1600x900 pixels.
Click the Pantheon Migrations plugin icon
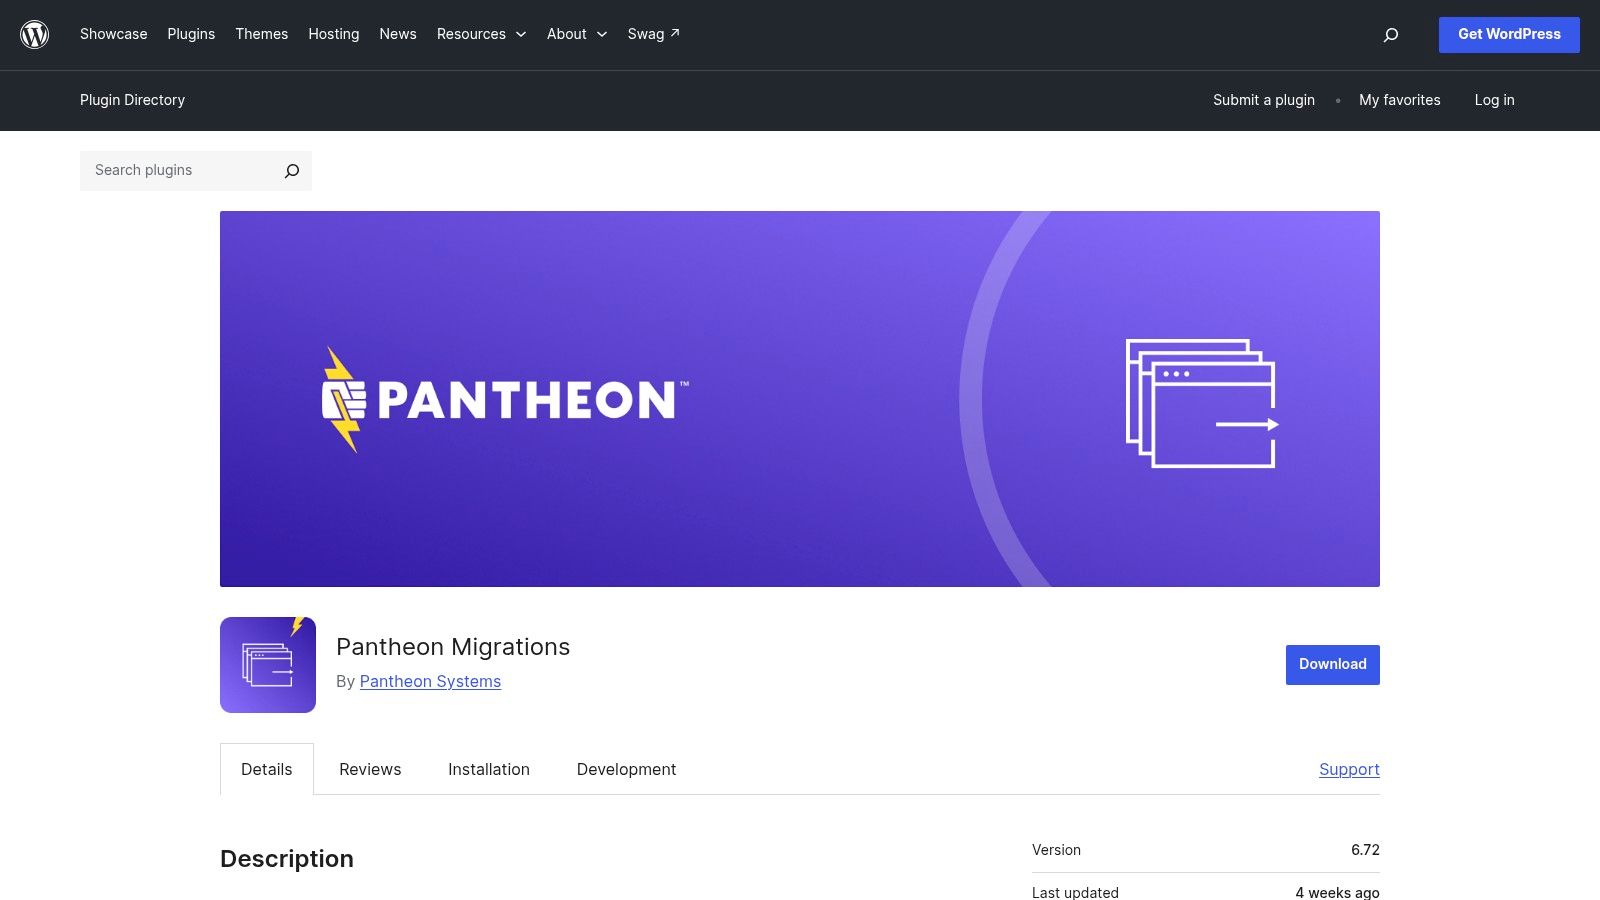[x=268, y=665]
